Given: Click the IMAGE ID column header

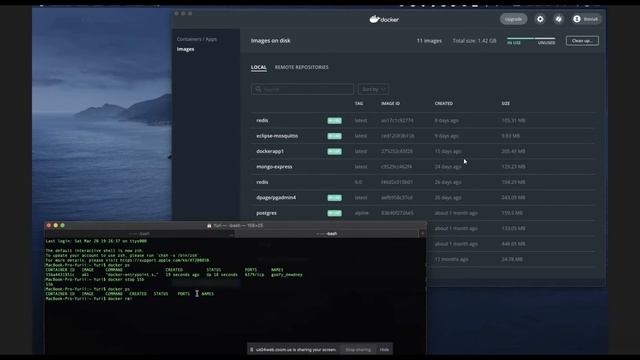Looking at the screenshot, I should point(390,104).
